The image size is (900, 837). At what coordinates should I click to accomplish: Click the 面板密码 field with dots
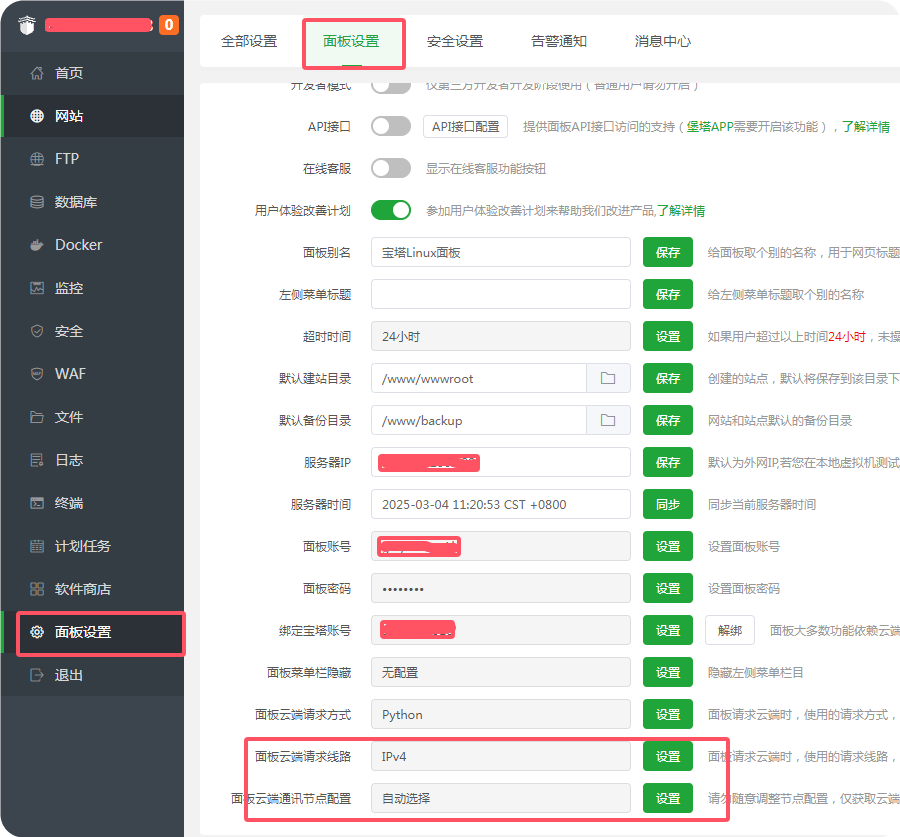(x=501, y=588)
